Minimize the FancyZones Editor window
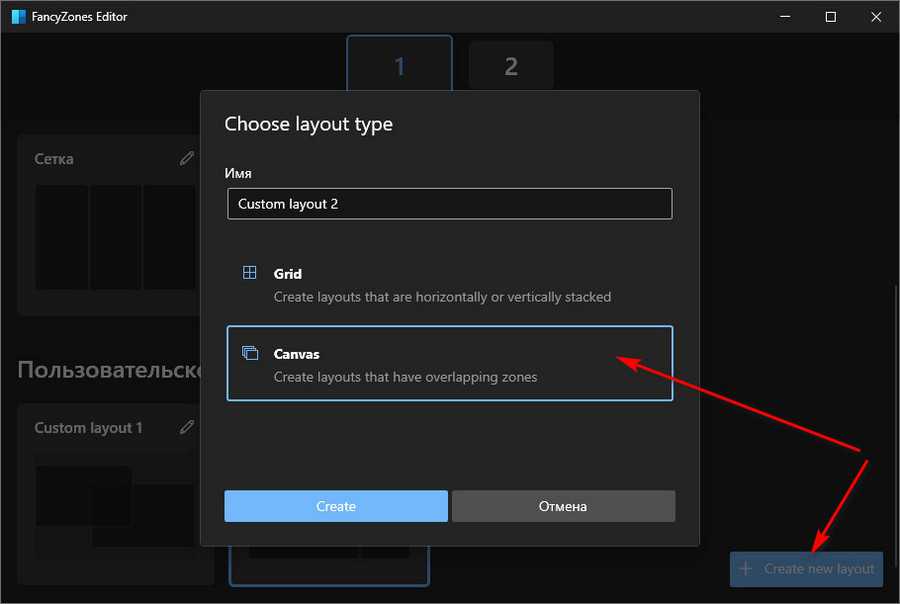 pyautogui.click(x=783, y=17)
